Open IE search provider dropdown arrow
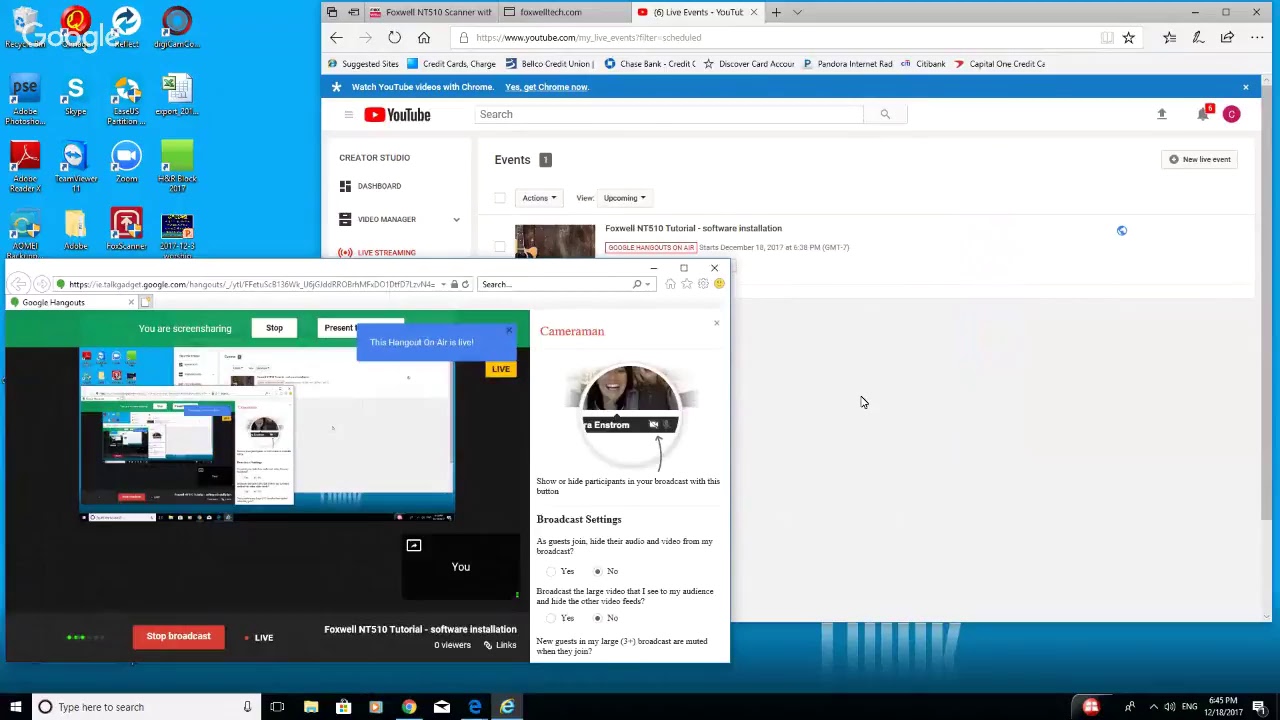The height and width of the screenshot is (720, 1280). click(647, 284)
